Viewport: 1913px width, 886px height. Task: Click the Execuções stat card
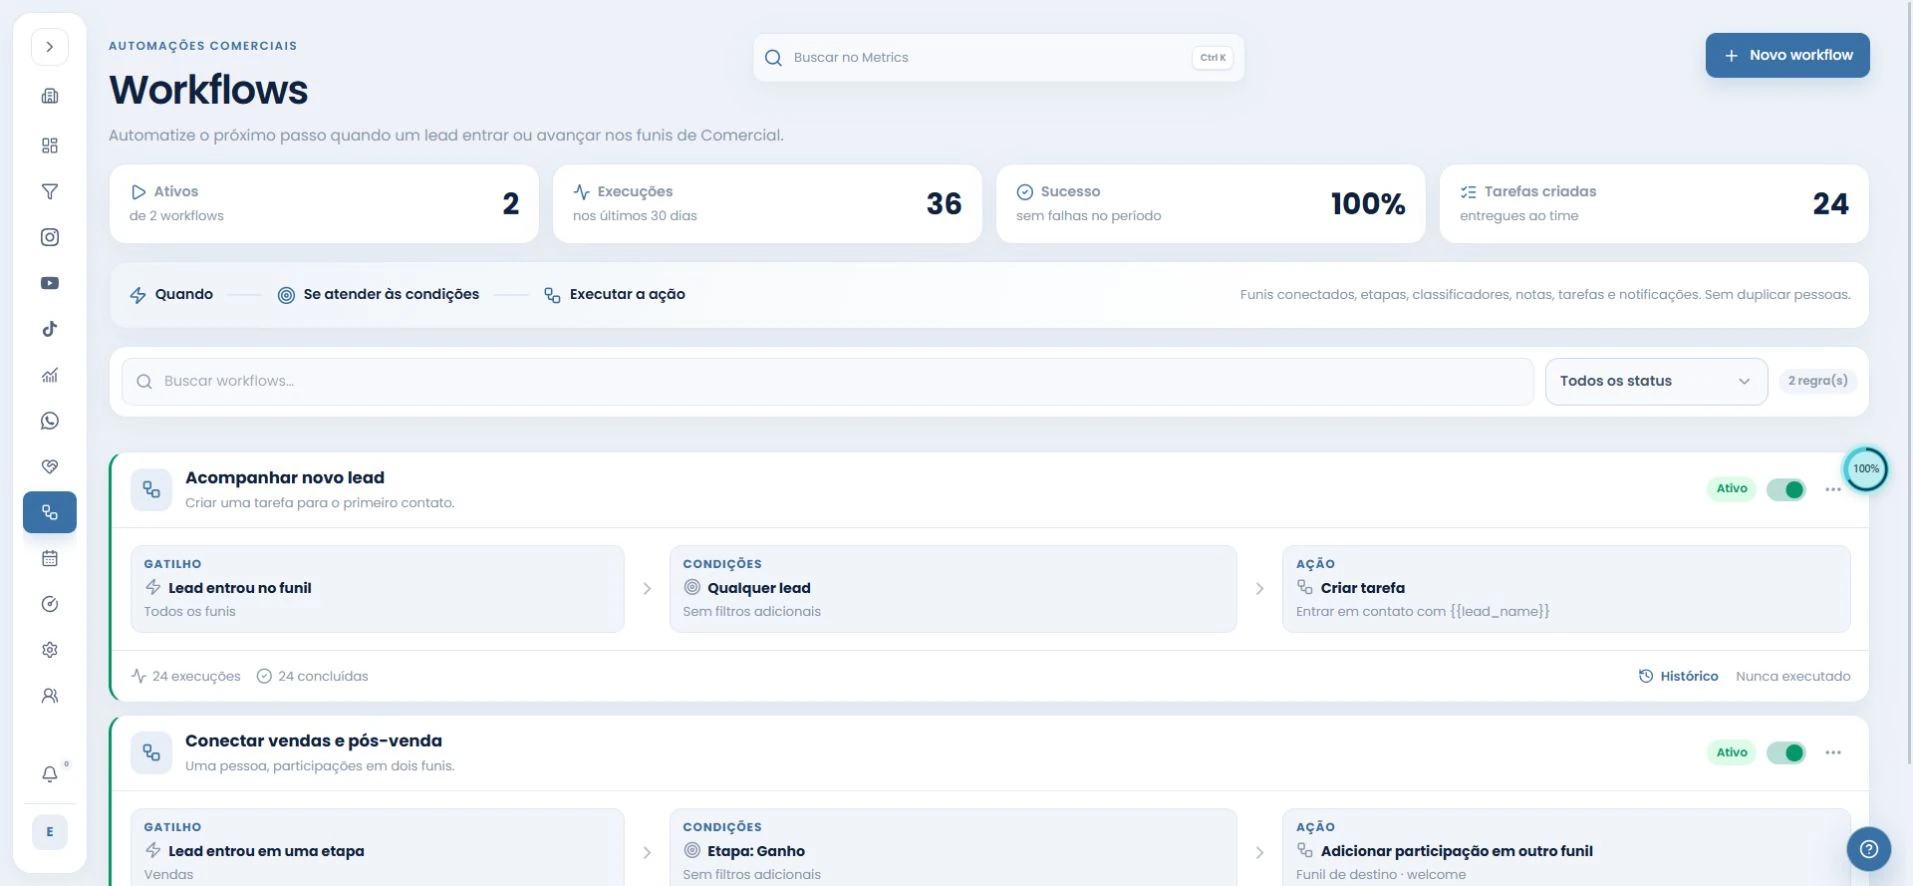click(x=767, y=204)
